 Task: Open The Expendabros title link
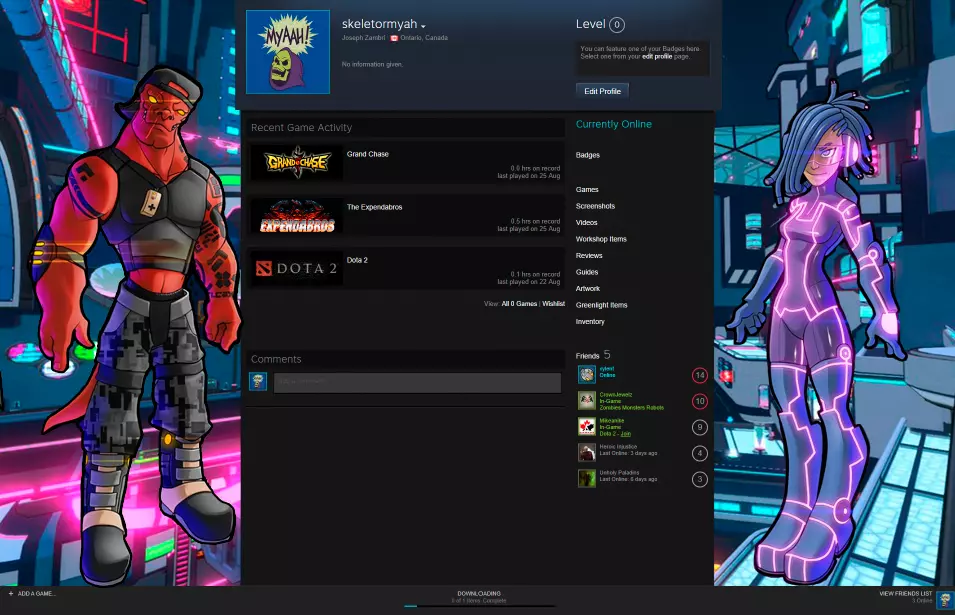click(x=375, y=207)
